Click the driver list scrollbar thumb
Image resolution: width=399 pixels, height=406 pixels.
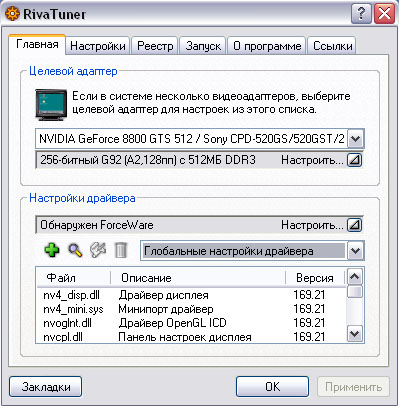tap(354, 291)
